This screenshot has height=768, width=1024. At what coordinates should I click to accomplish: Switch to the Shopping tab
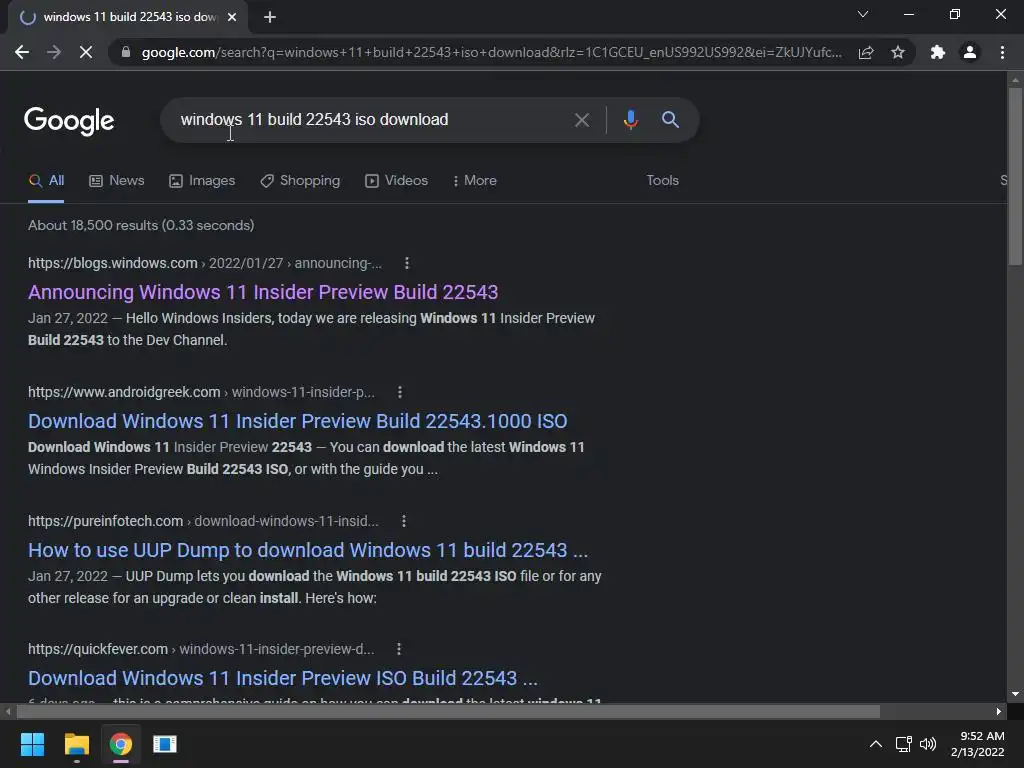[300, 181]
